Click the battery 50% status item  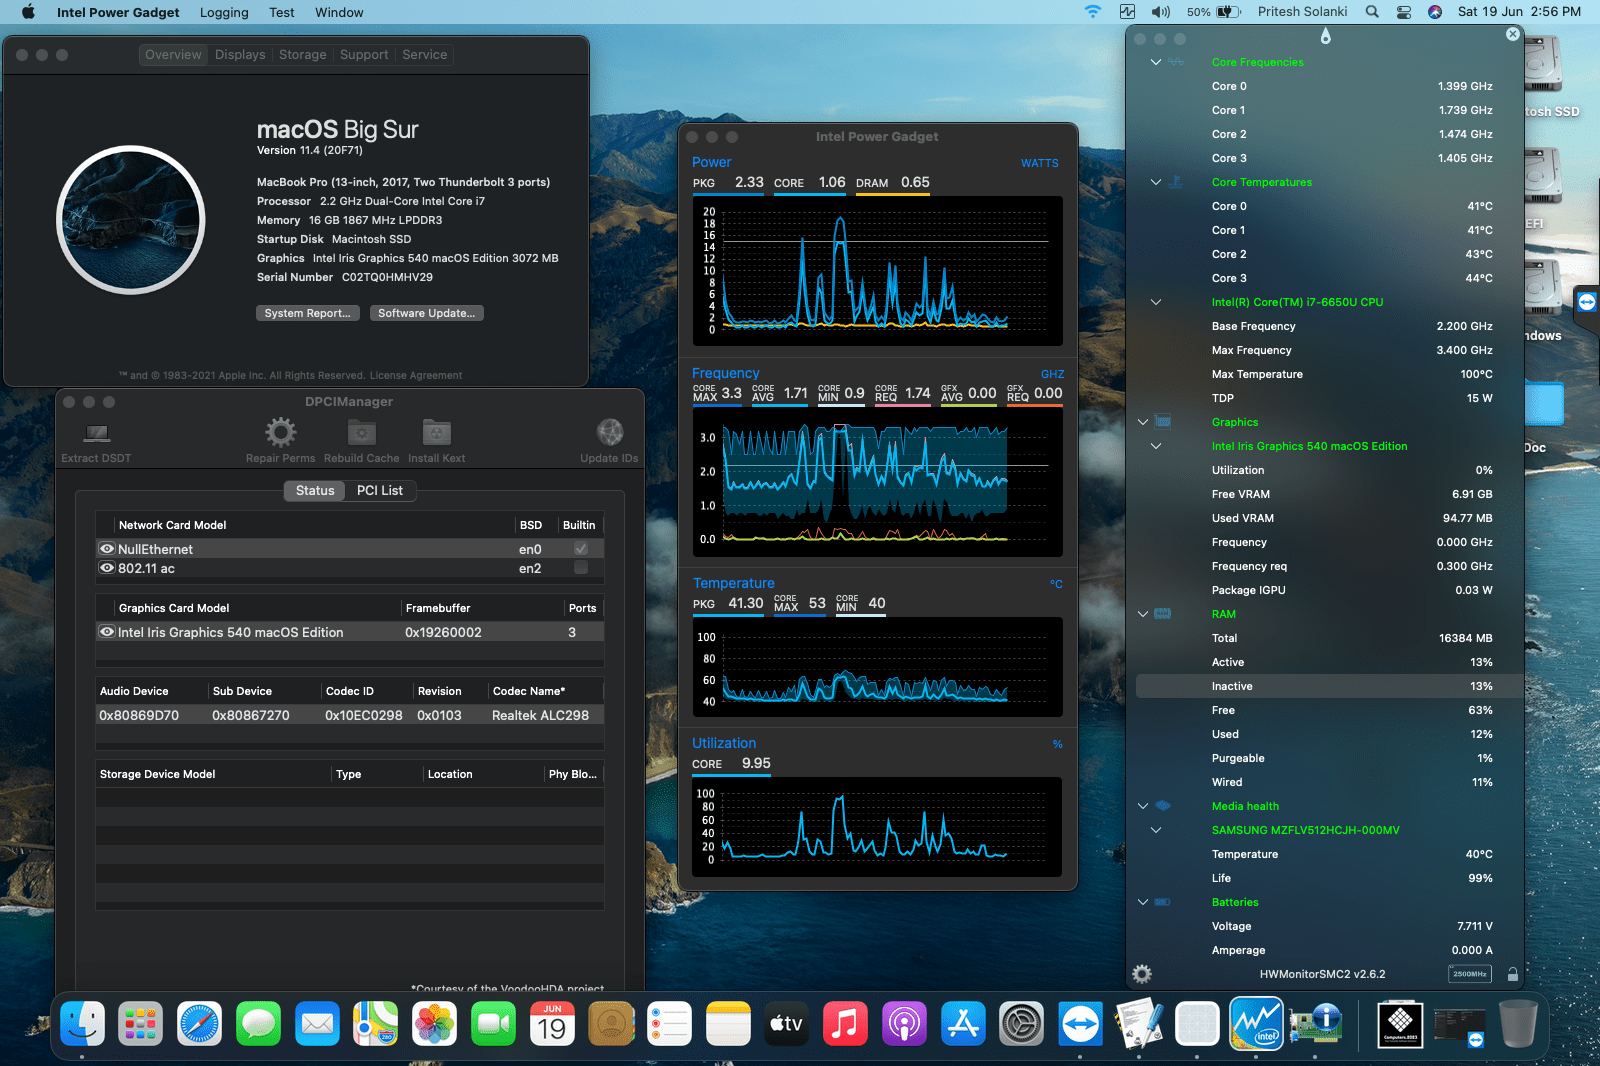tap(1213, 12)
